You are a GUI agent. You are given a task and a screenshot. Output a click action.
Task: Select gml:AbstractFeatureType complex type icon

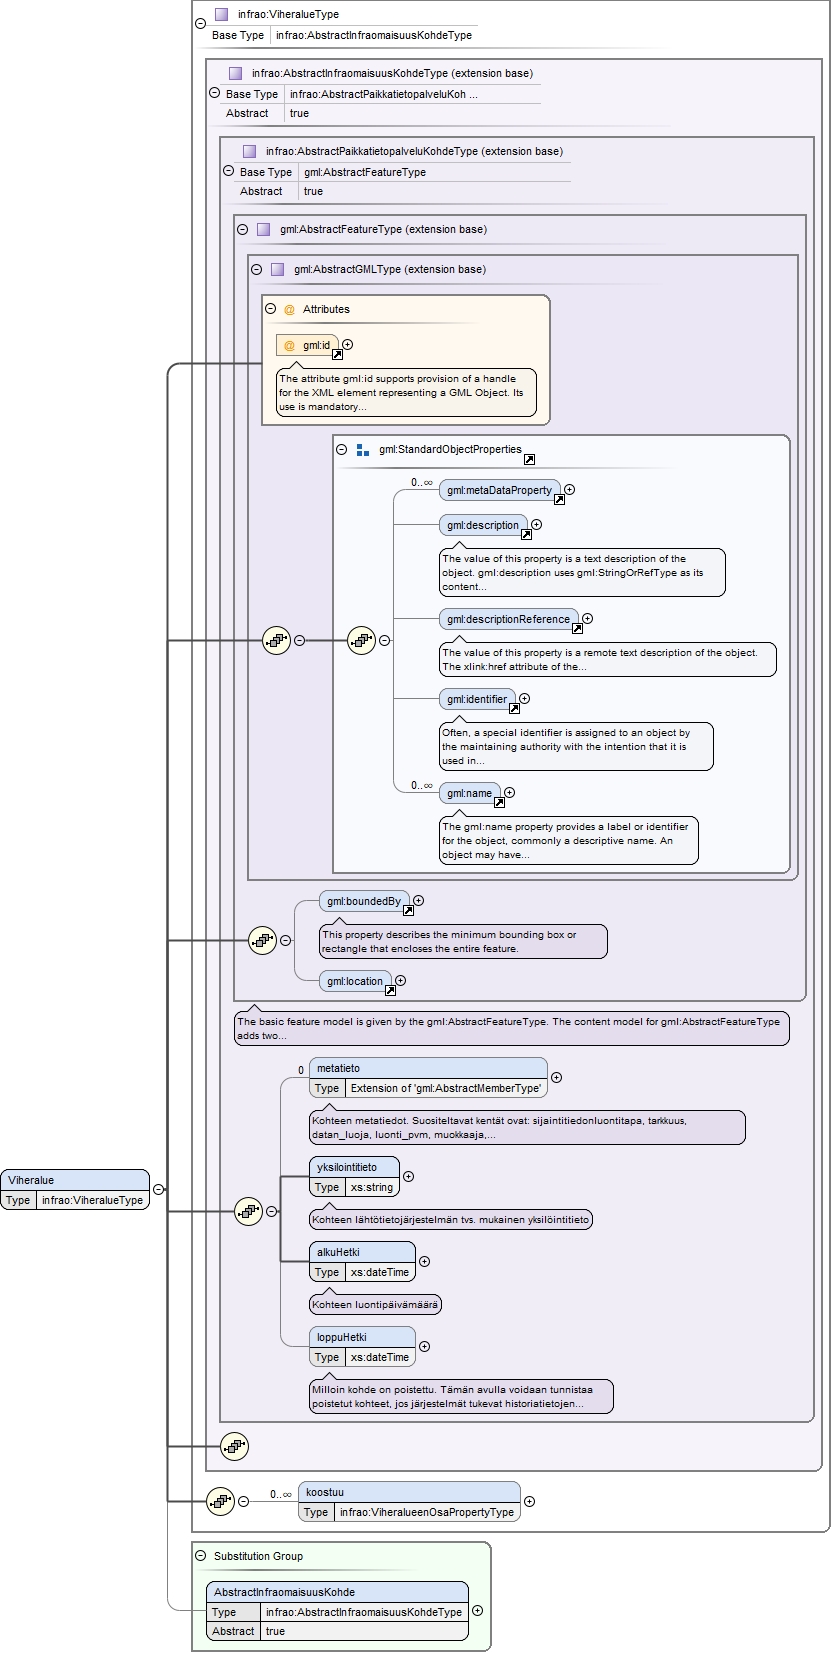coord(263,229)
